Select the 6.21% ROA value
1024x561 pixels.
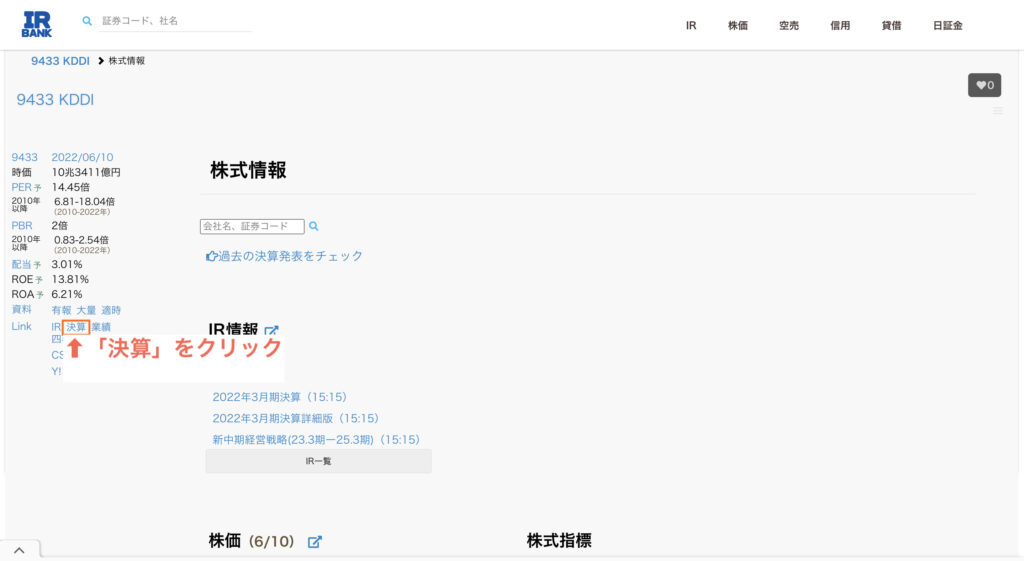67,295
